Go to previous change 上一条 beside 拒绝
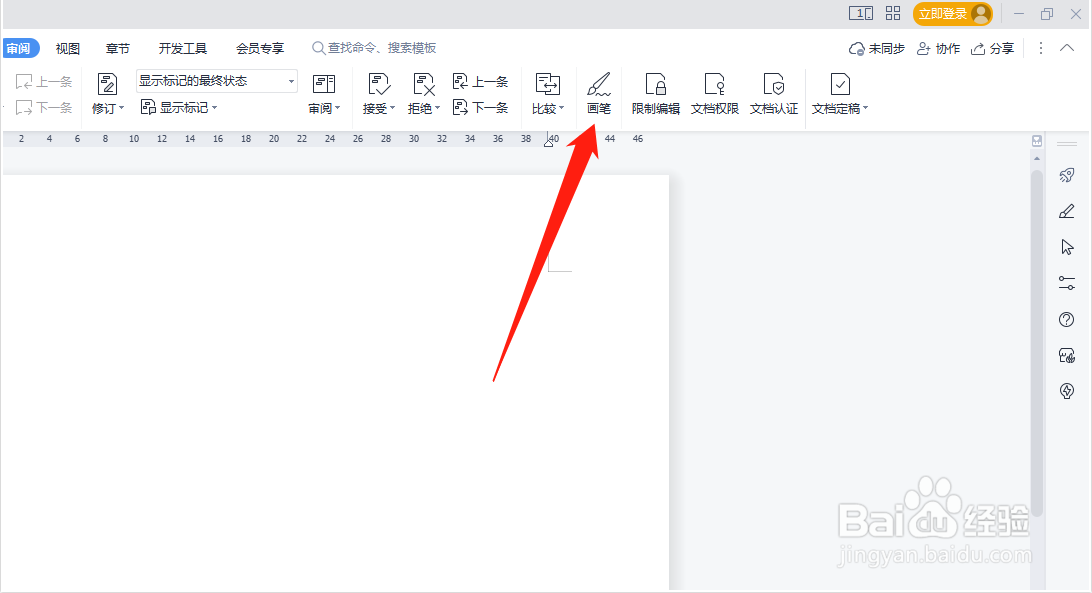 click(x=481, y=82)
